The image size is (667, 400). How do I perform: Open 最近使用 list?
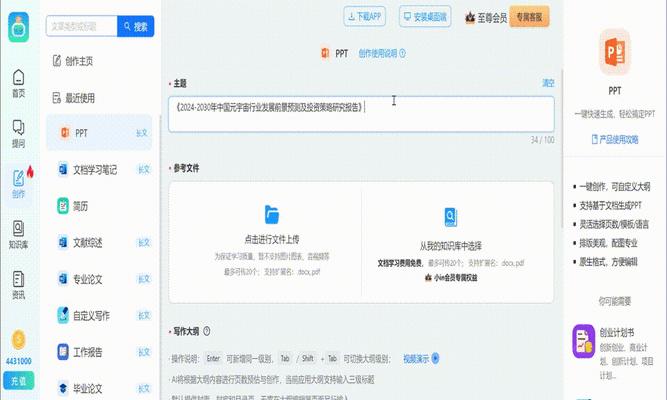tap(74, 98)
